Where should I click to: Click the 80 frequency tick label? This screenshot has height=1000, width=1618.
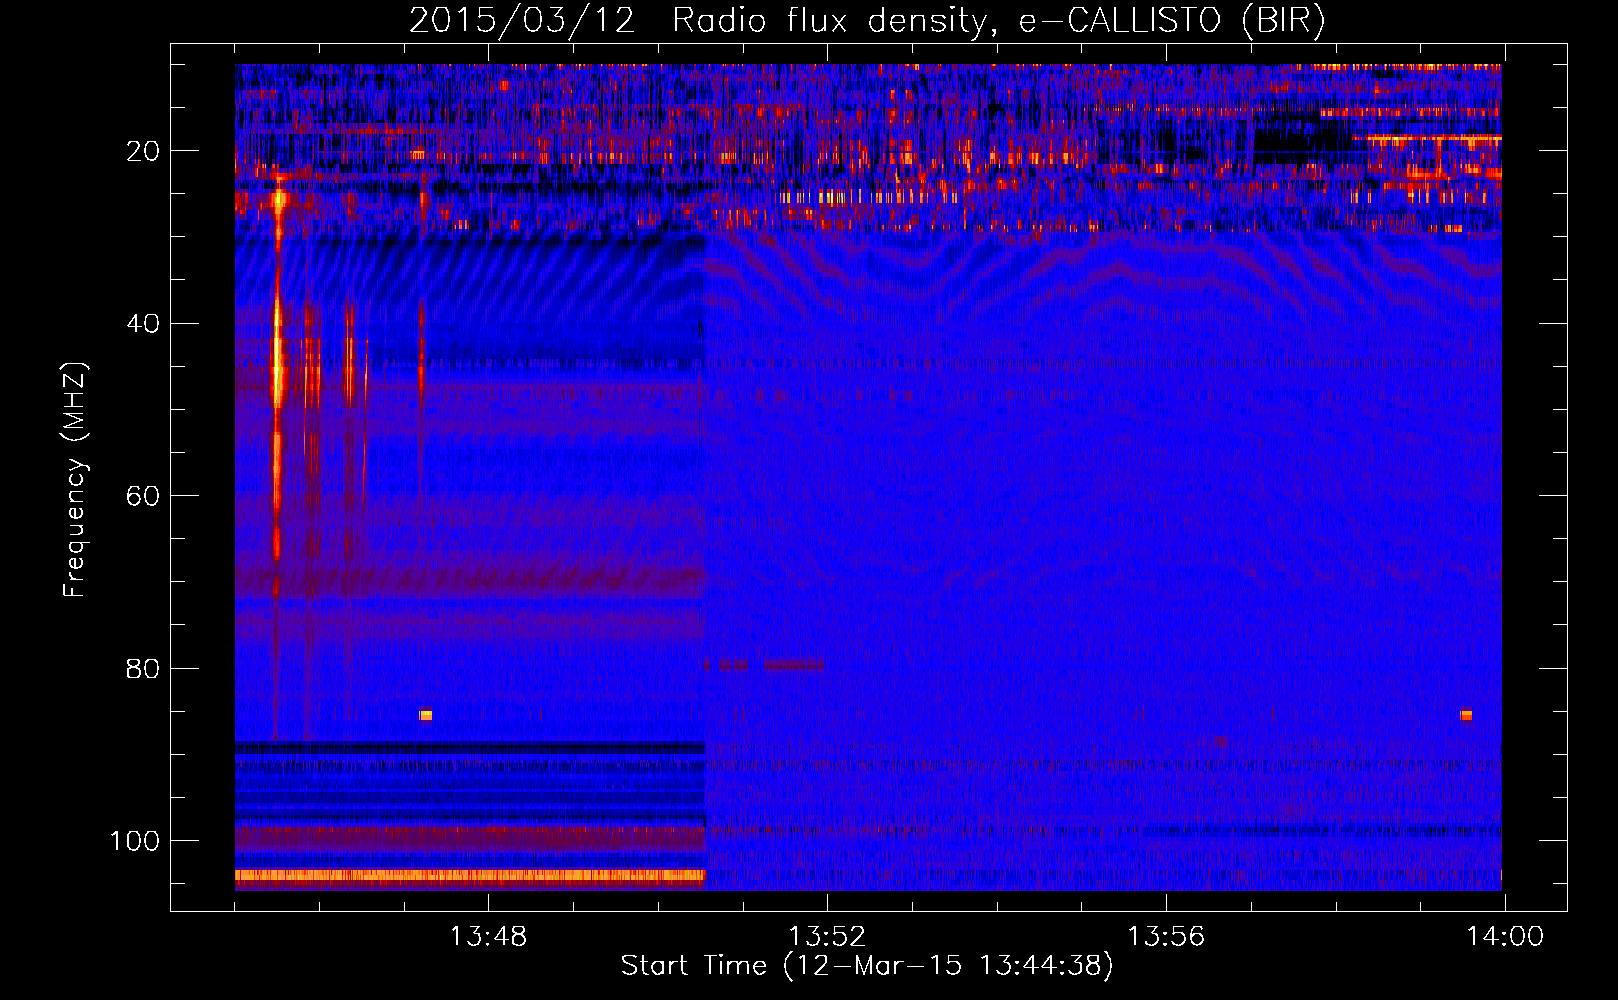143,669
